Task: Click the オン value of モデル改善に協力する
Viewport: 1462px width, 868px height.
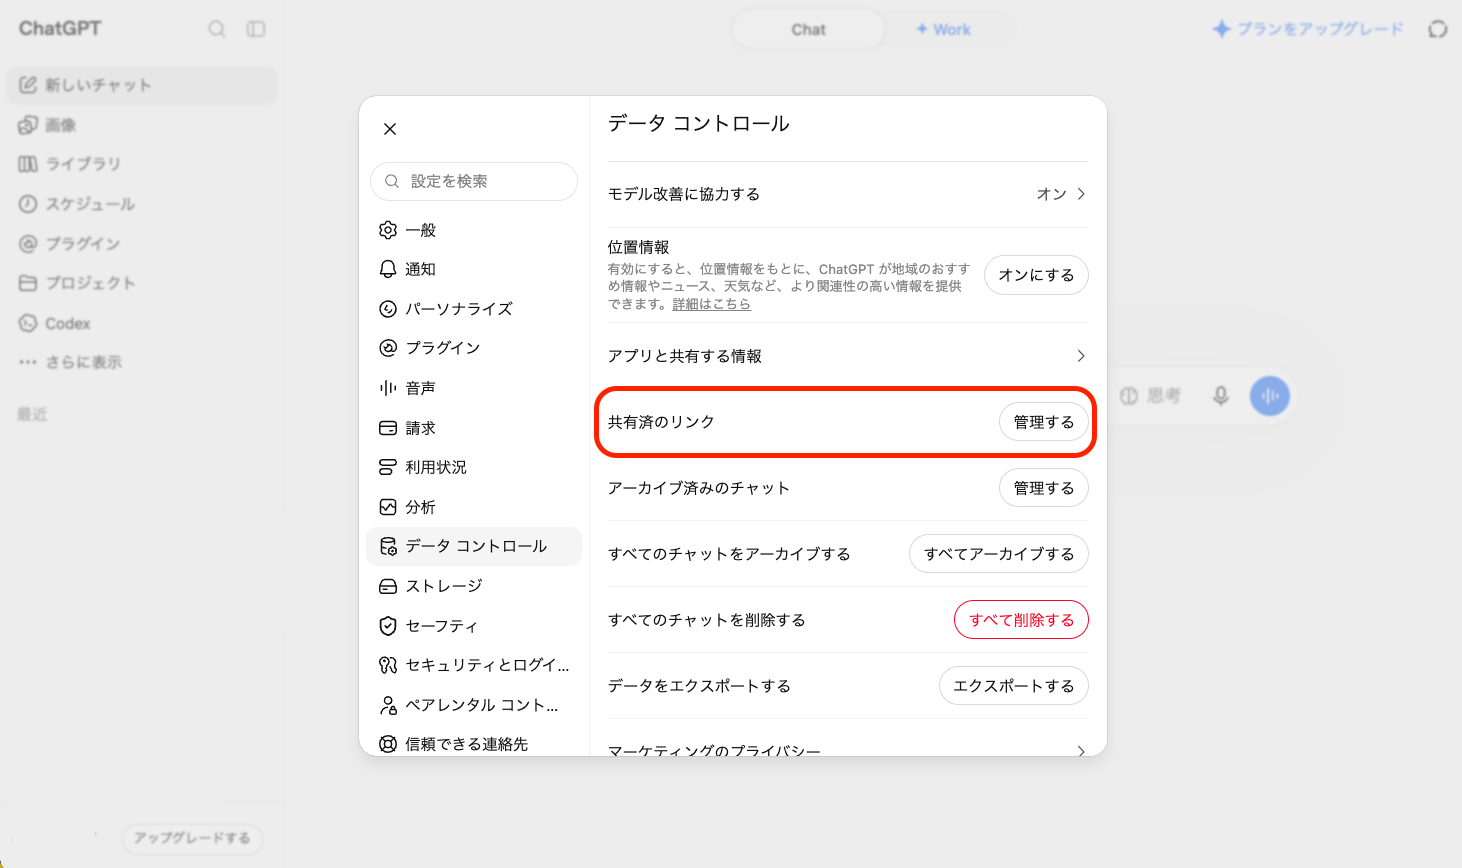Action: pos(1051,194)
